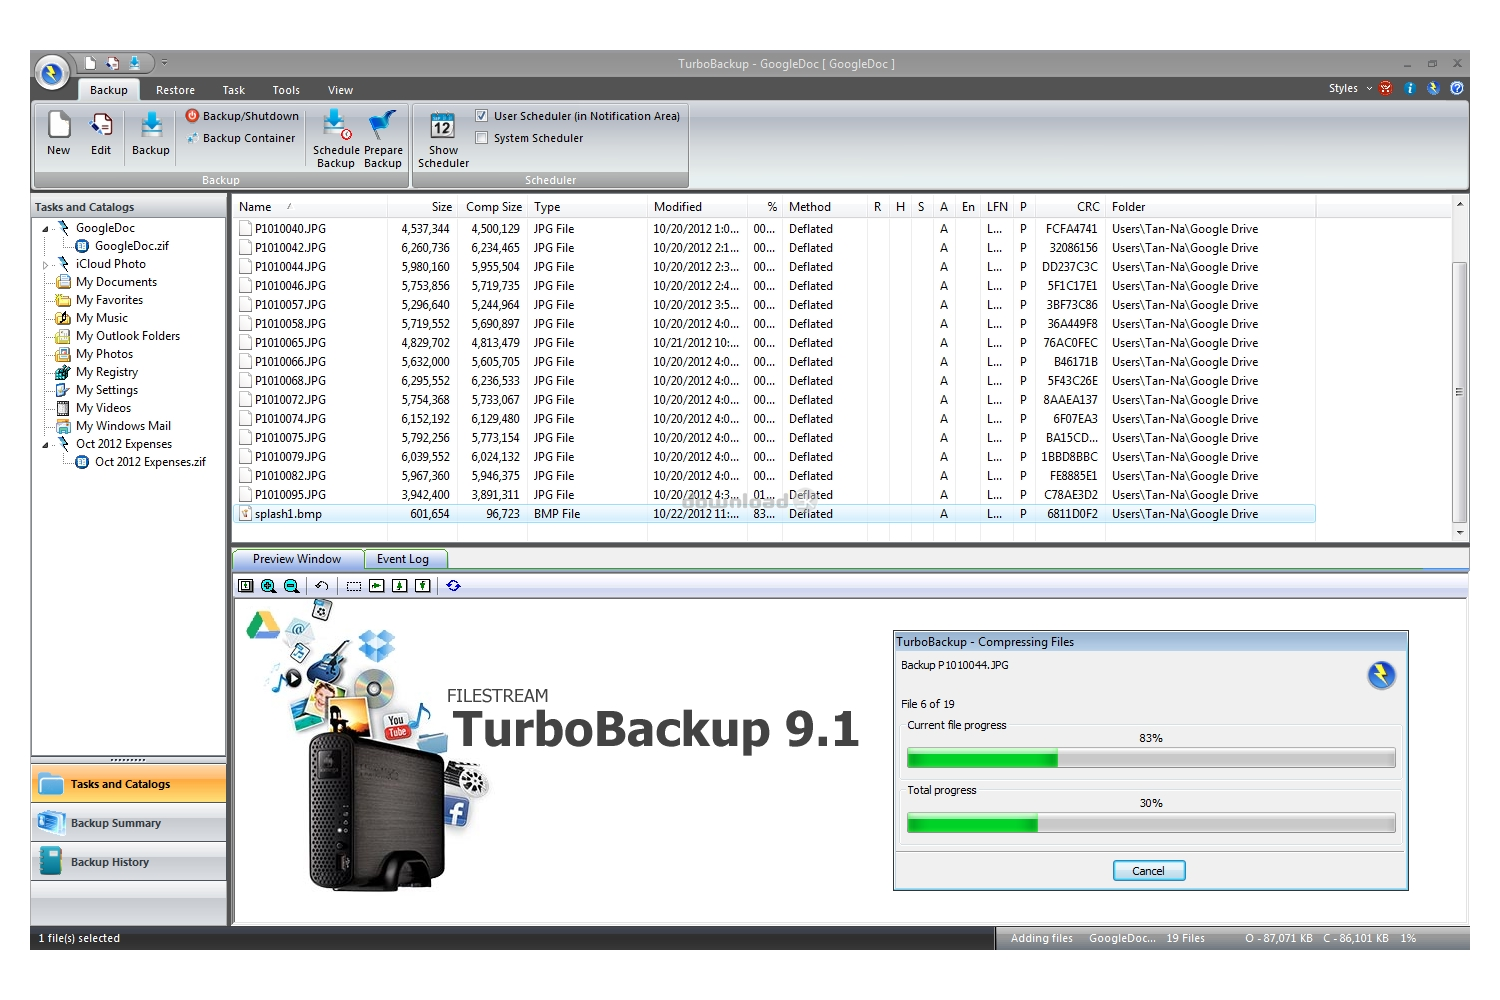Activate rectangular selection in preview
The width and height of the screenshot is (1500, 1000).
coord(353,586)
